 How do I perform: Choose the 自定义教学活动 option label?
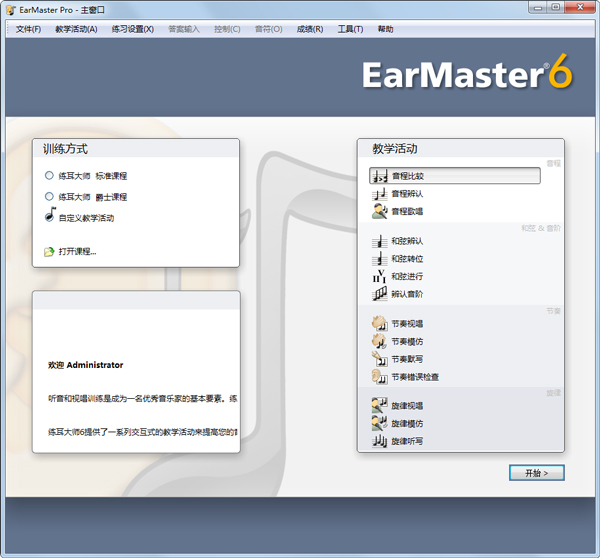point(86,218)
